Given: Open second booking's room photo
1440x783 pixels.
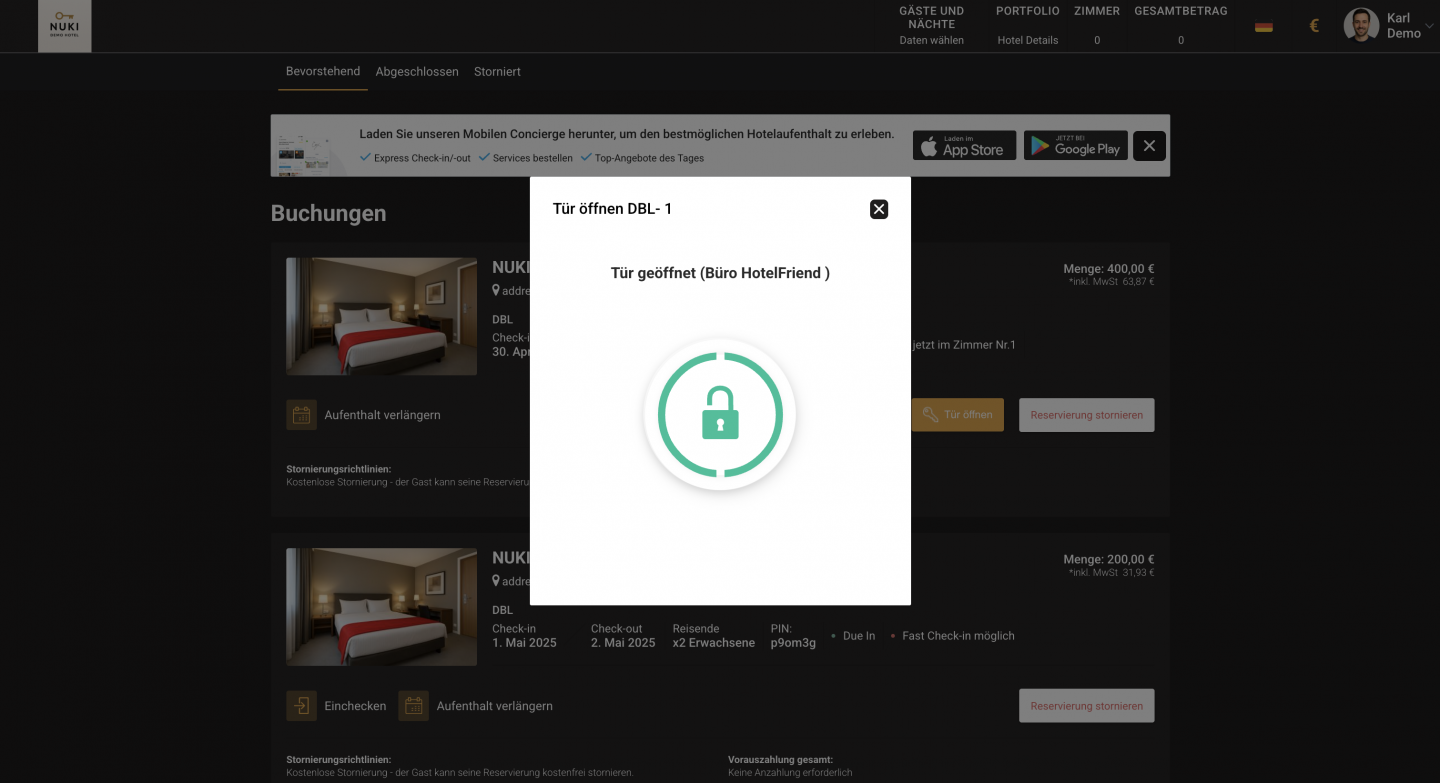Looking at the screenshot, I should click(x=381, y=607).
